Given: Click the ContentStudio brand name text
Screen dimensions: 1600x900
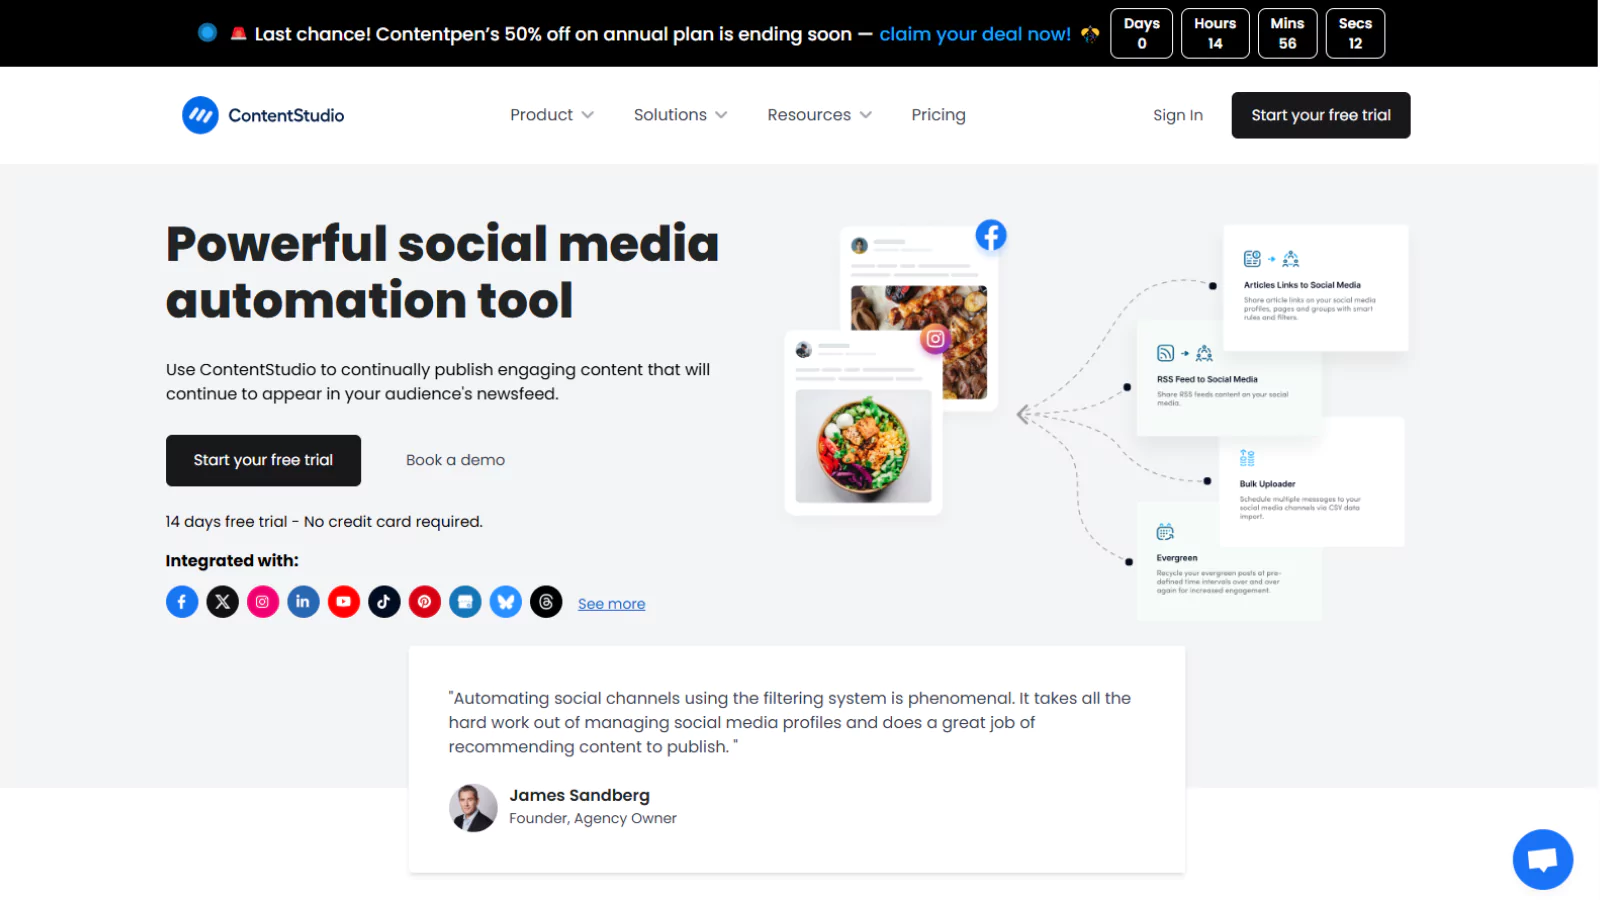Looking at the screenshot, I should 286,115.
